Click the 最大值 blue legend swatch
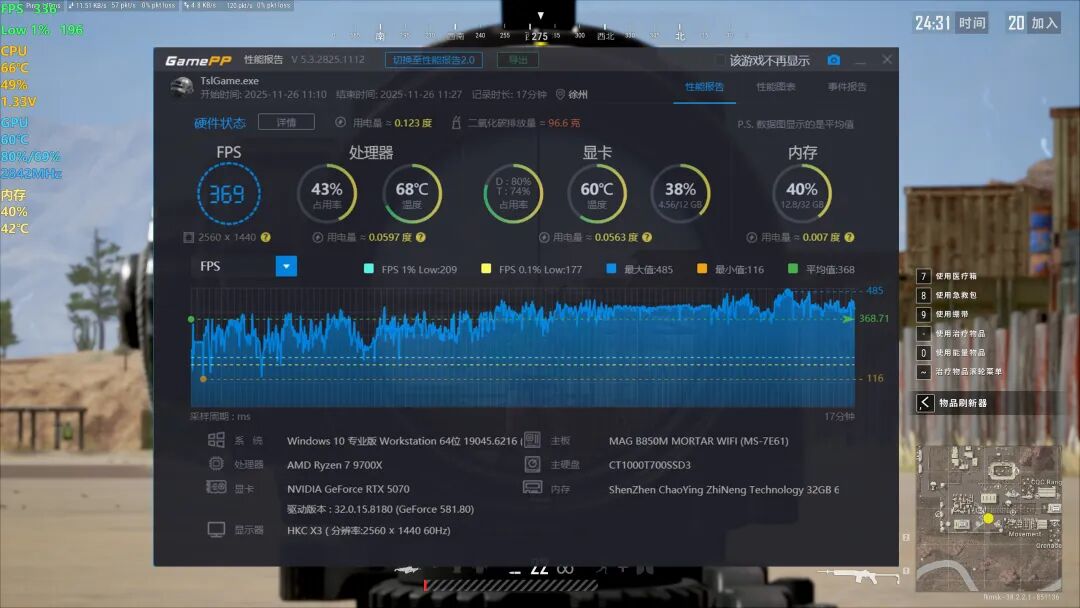The width and height of the screenshot is (1080, 608). coord(611,269)
